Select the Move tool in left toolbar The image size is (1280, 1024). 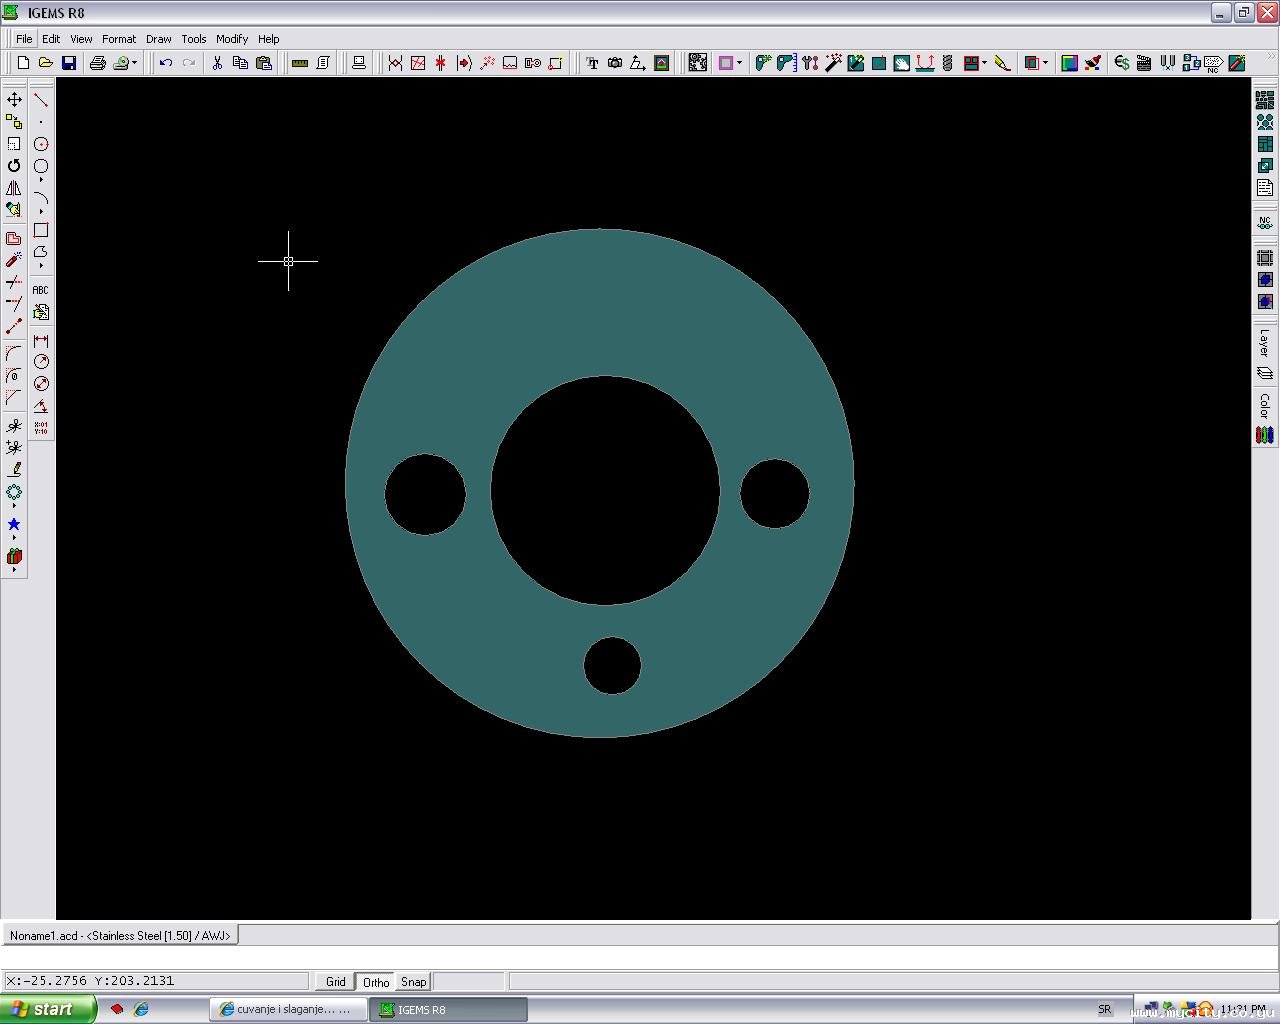(x=14, y=100)
